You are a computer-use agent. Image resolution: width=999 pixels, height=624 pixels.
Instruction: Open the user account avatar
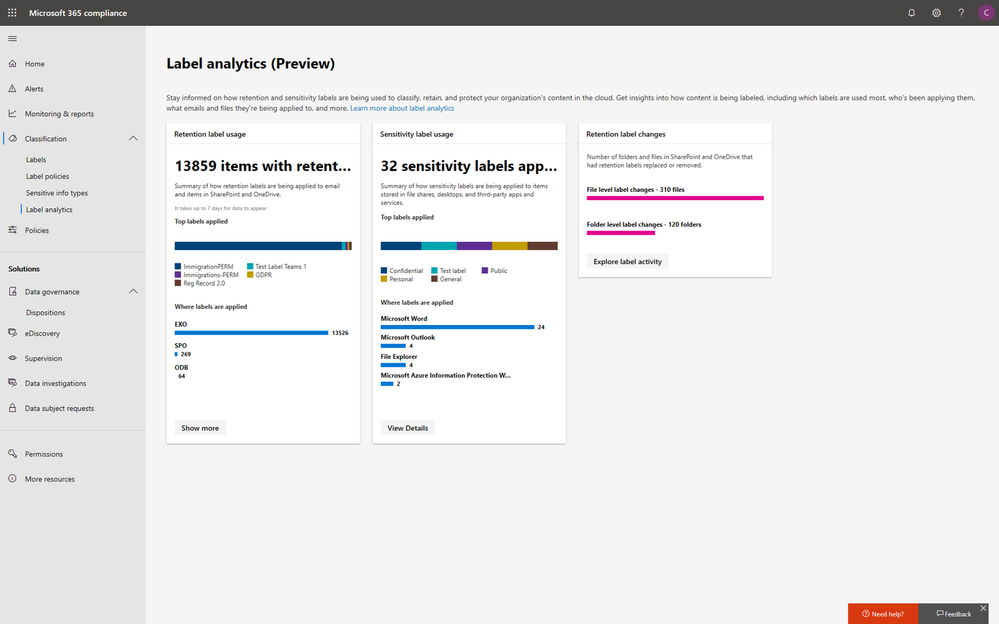click(x=986, y=13)
